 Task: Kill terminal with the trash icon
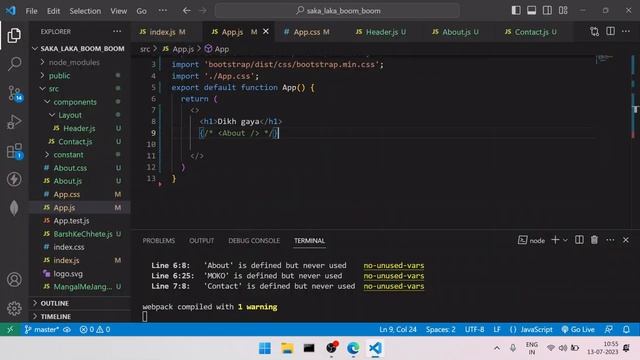point(594,240)
